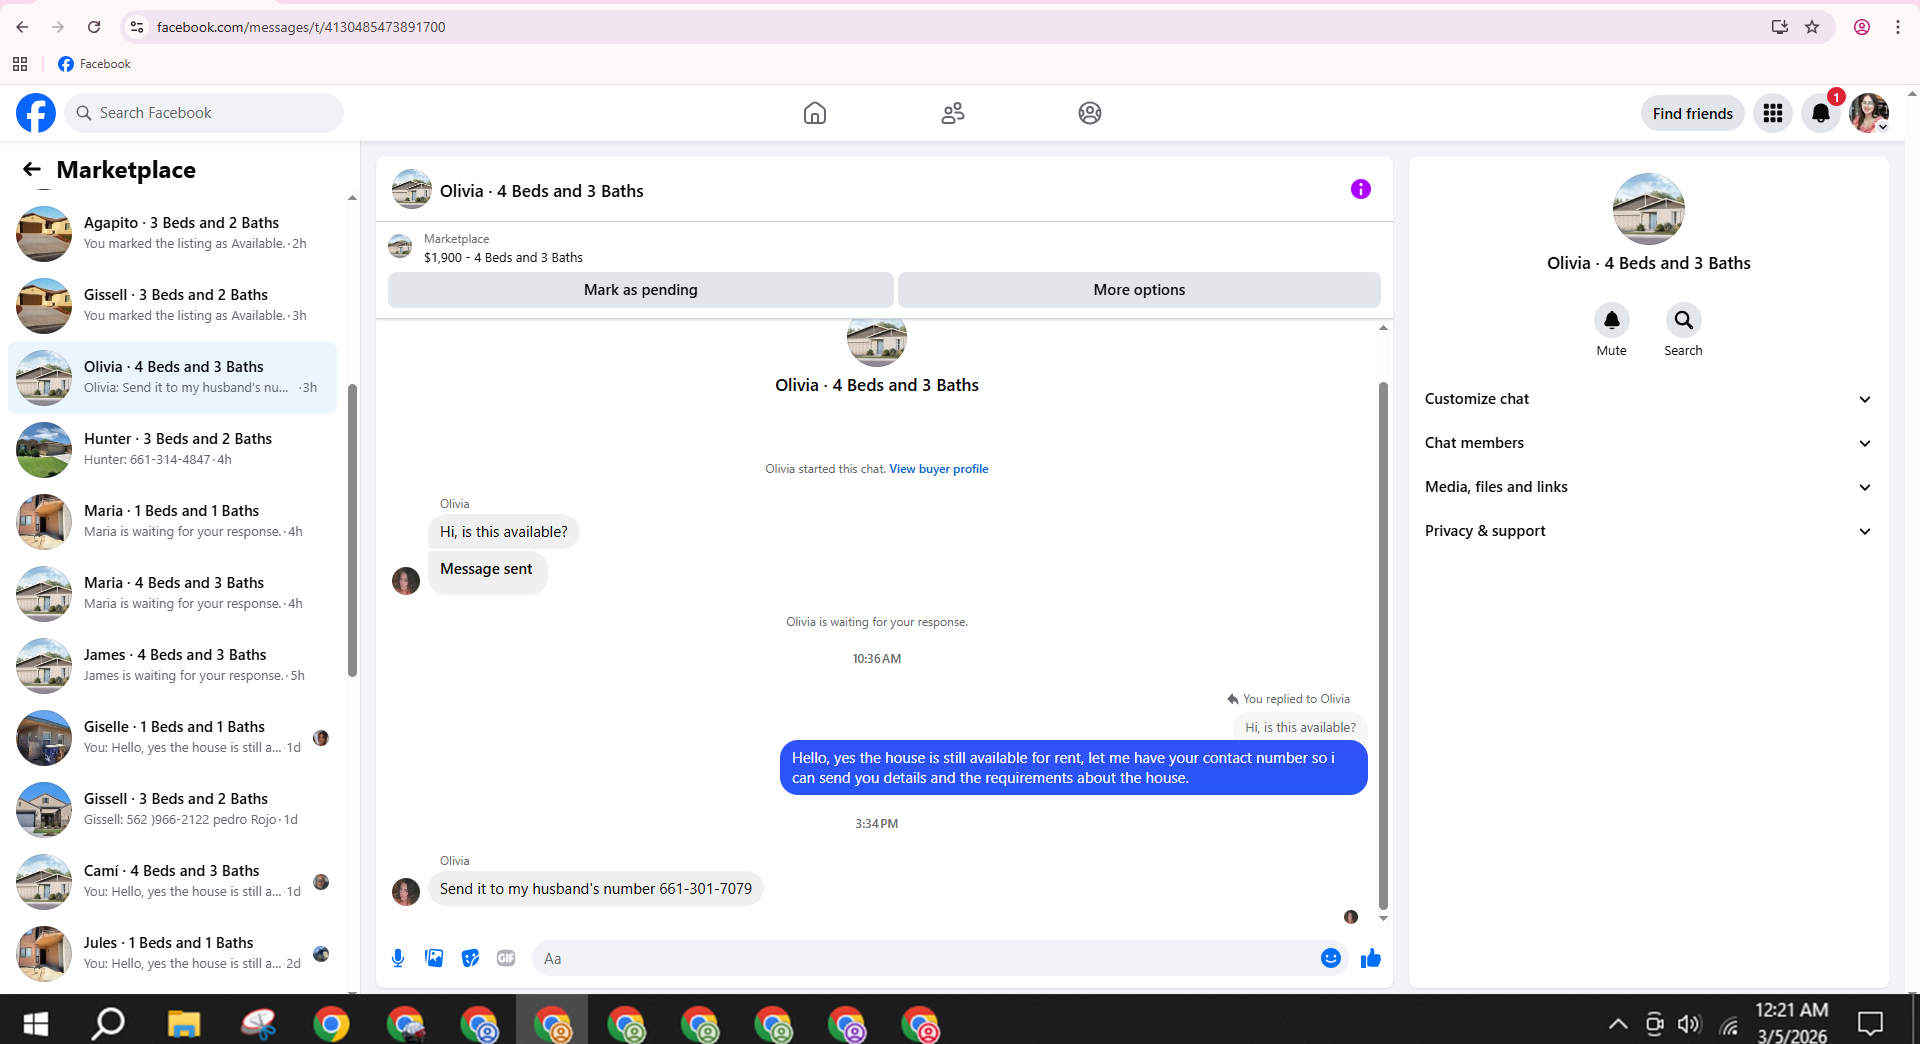Open File Explorer from taskbar
The height and width of the screenshot is (1044, 1920).
coord(184,1023)
